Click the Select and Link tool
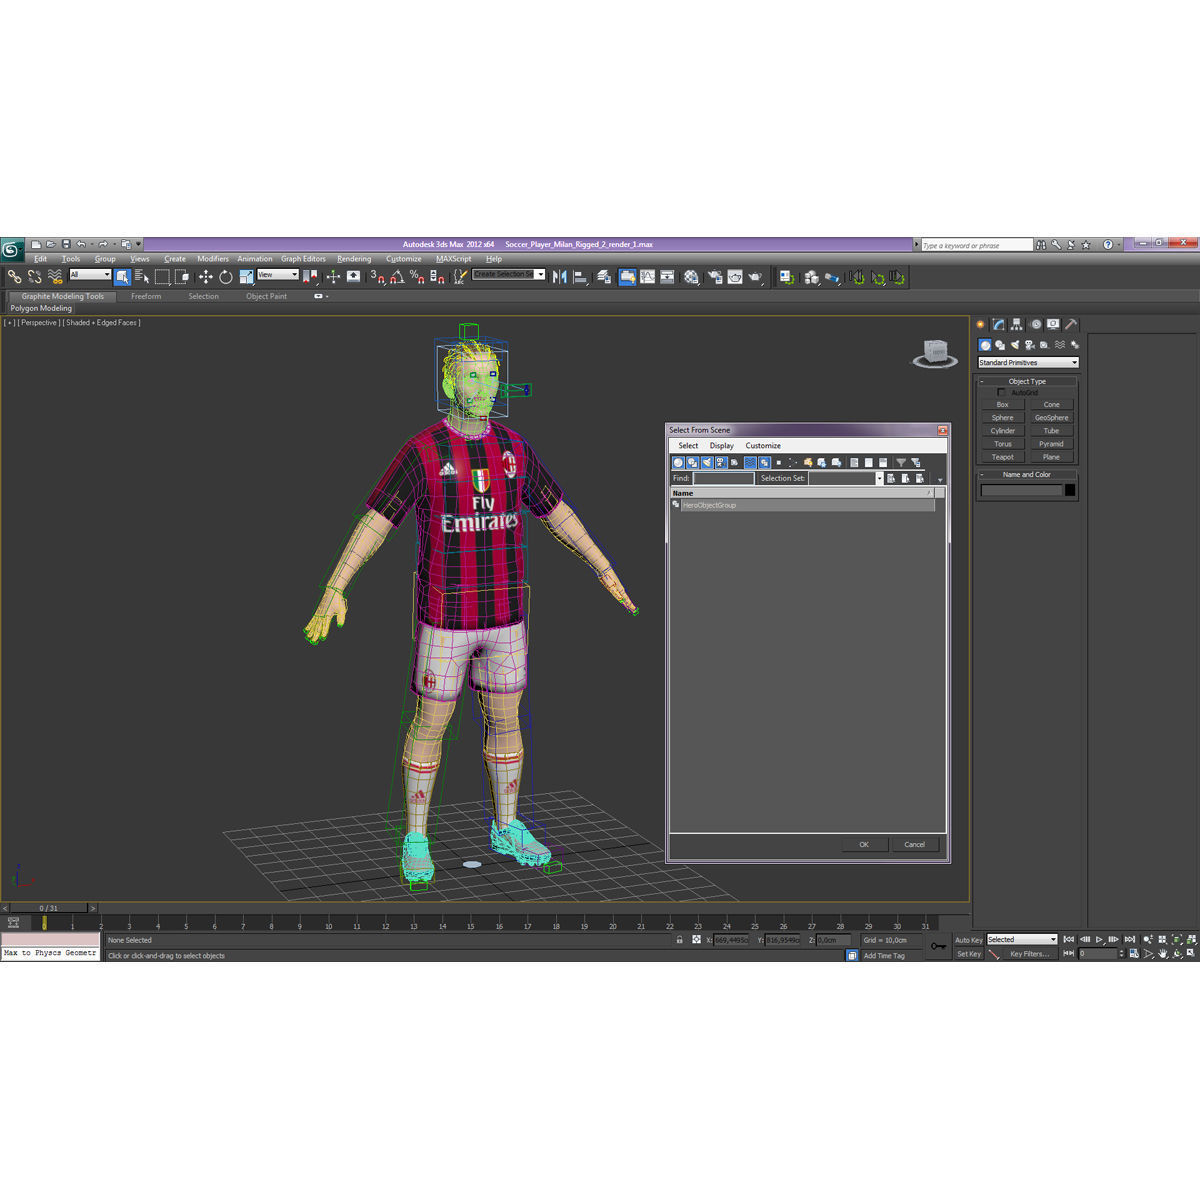 click(x=14, y=277)
